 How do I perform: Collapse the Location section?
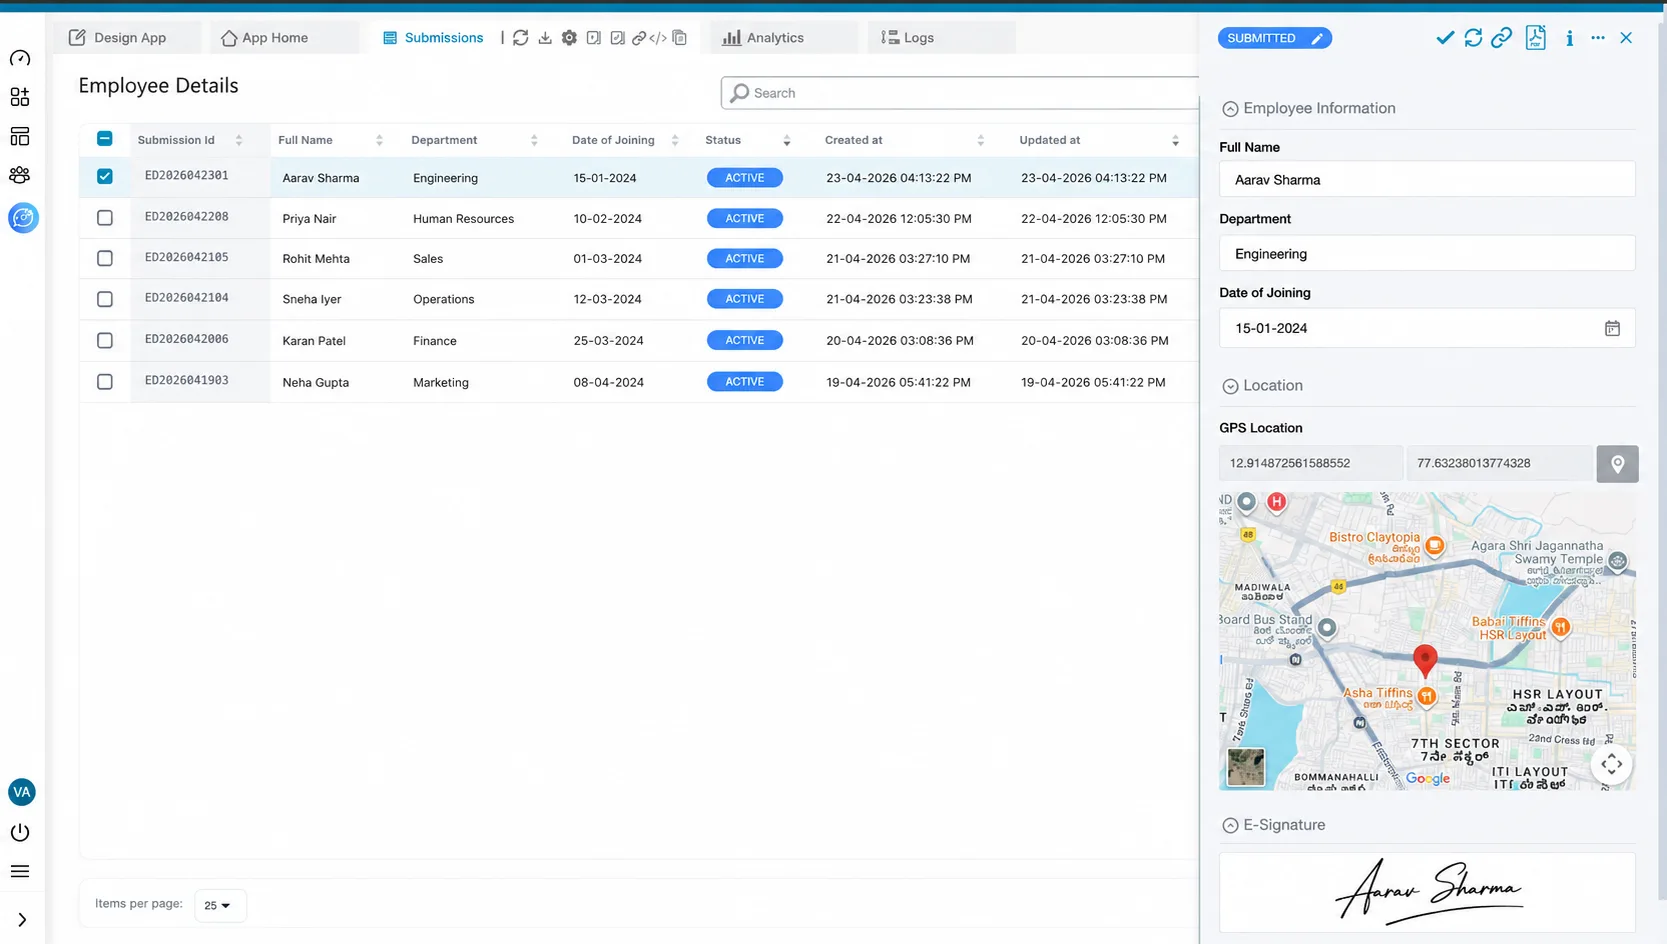(x=1230, y=386)
